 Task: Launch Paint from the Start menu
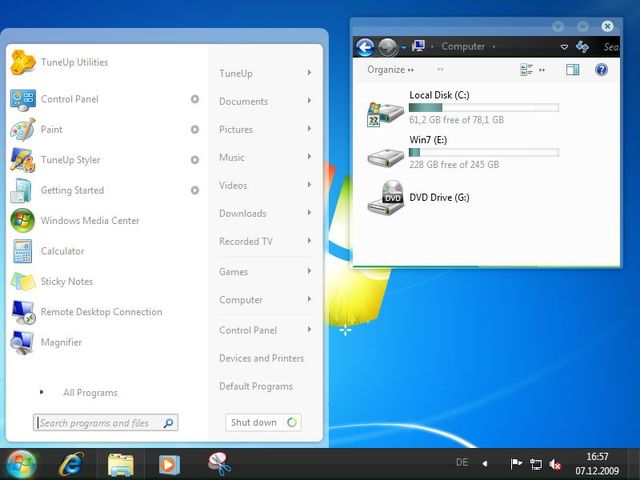pos(37,130)
